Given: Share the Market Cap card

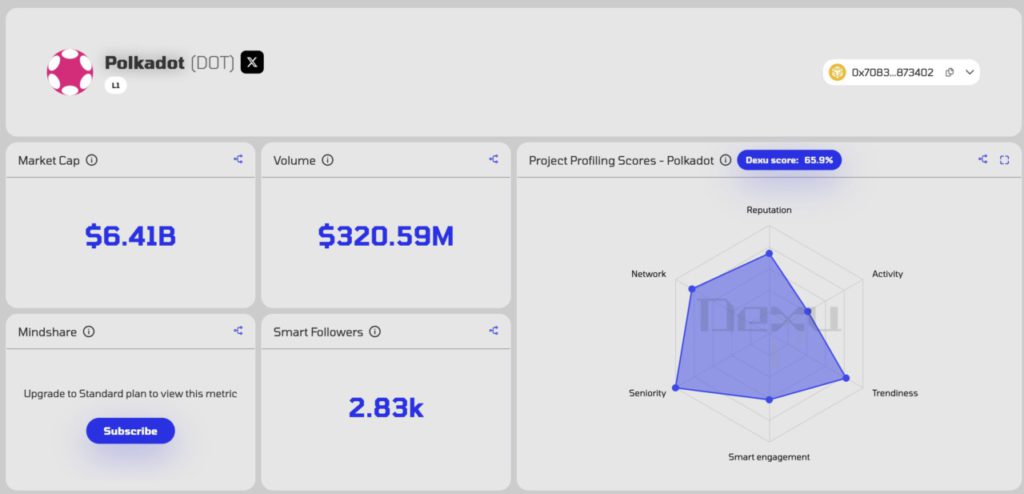Looking at the screenshot, I should coord(238,159).
